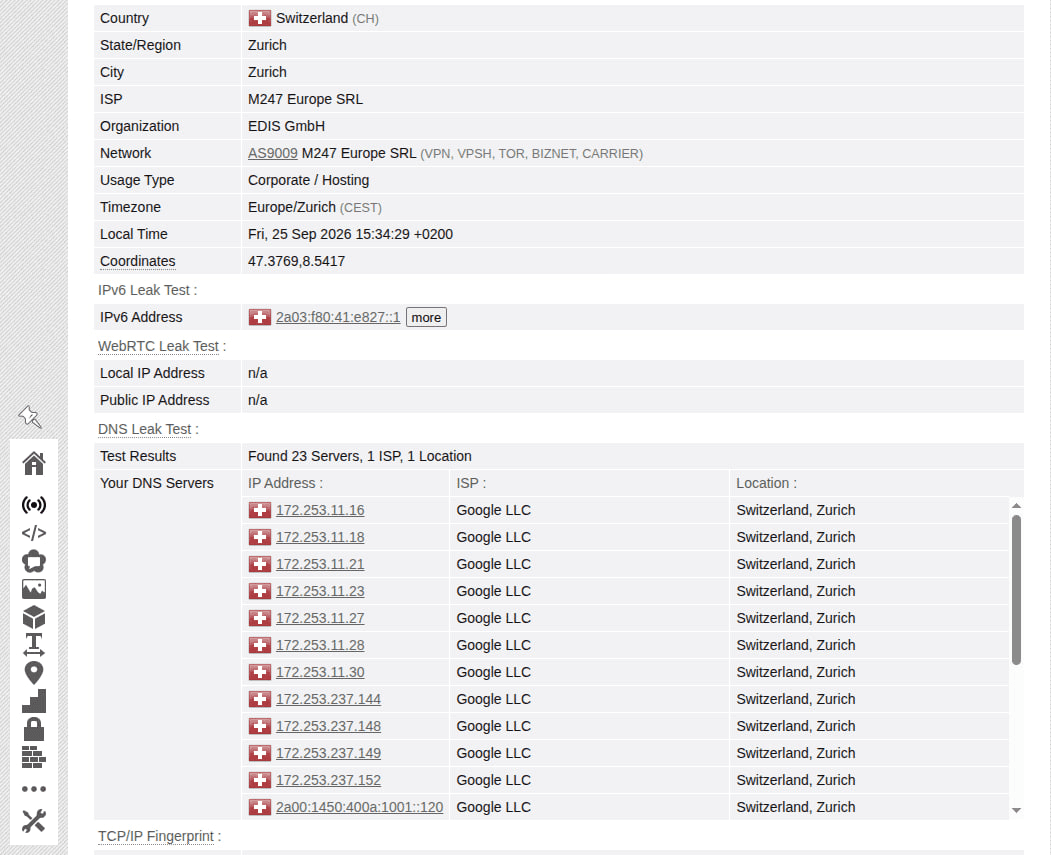Show more tools via three-dots icon
Screen dimensions: 1051x855
pos(34,789)
